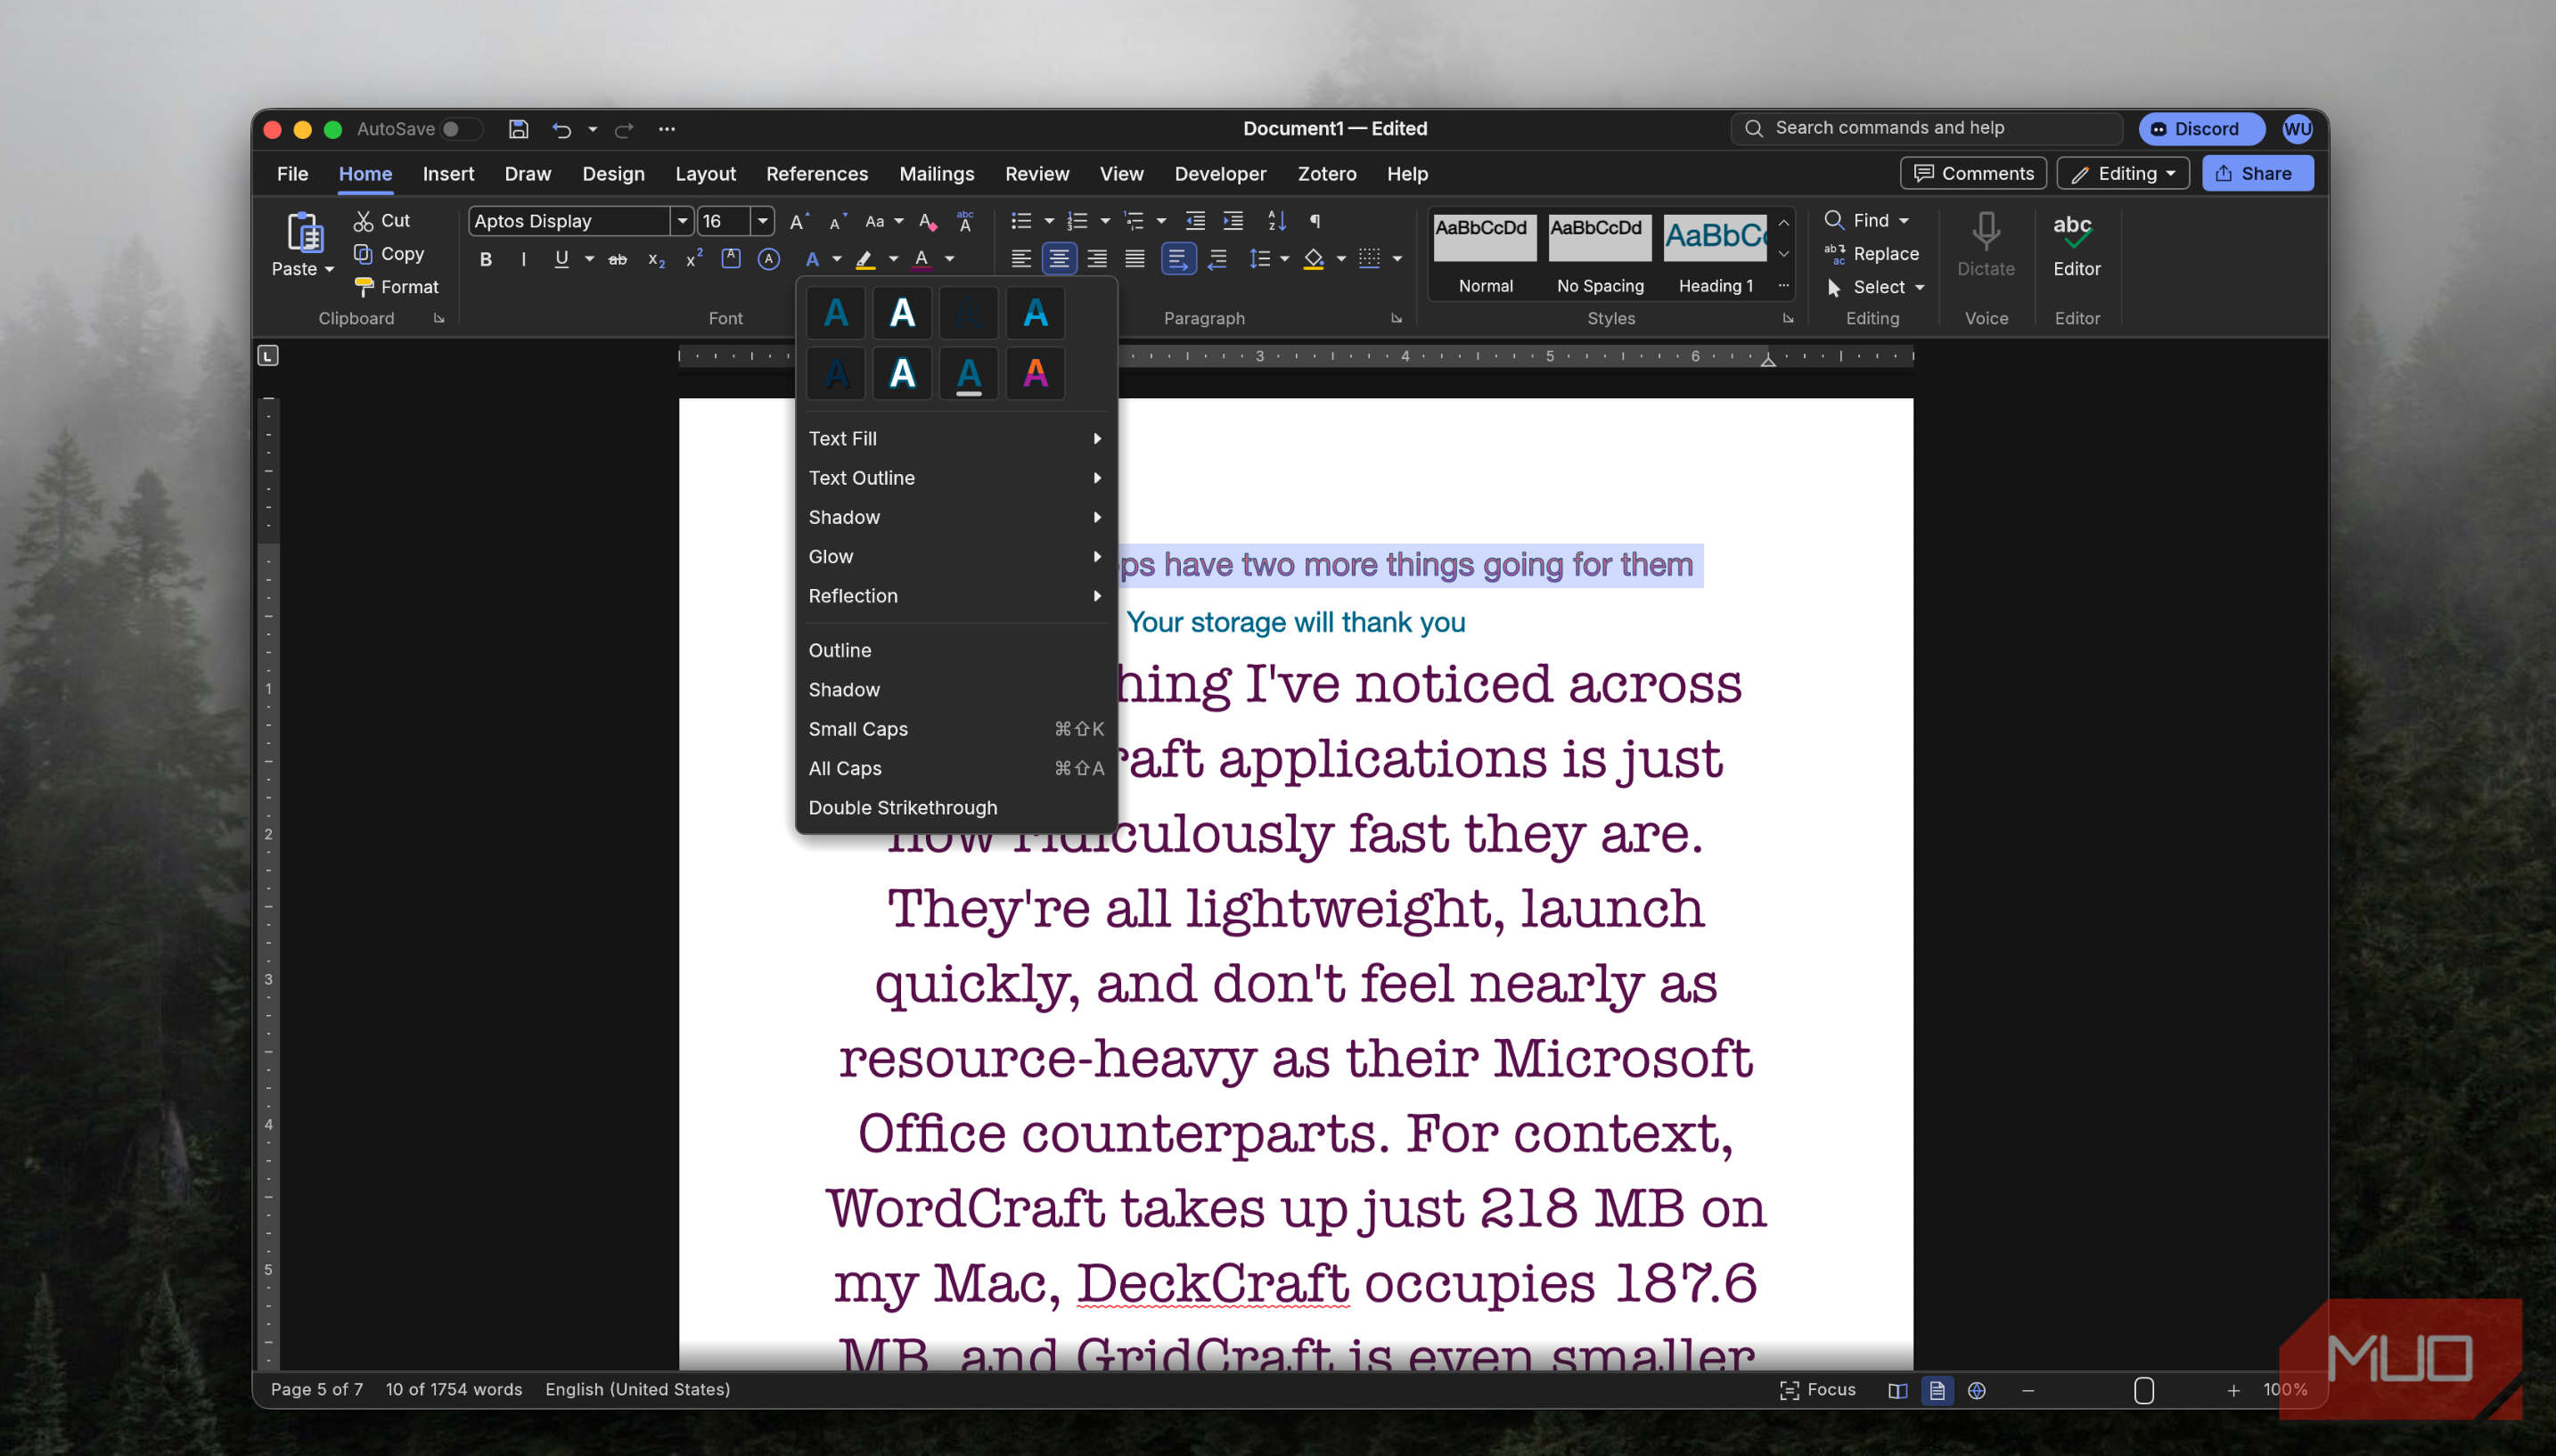Open the Glow submenu

tap(955, 556)
